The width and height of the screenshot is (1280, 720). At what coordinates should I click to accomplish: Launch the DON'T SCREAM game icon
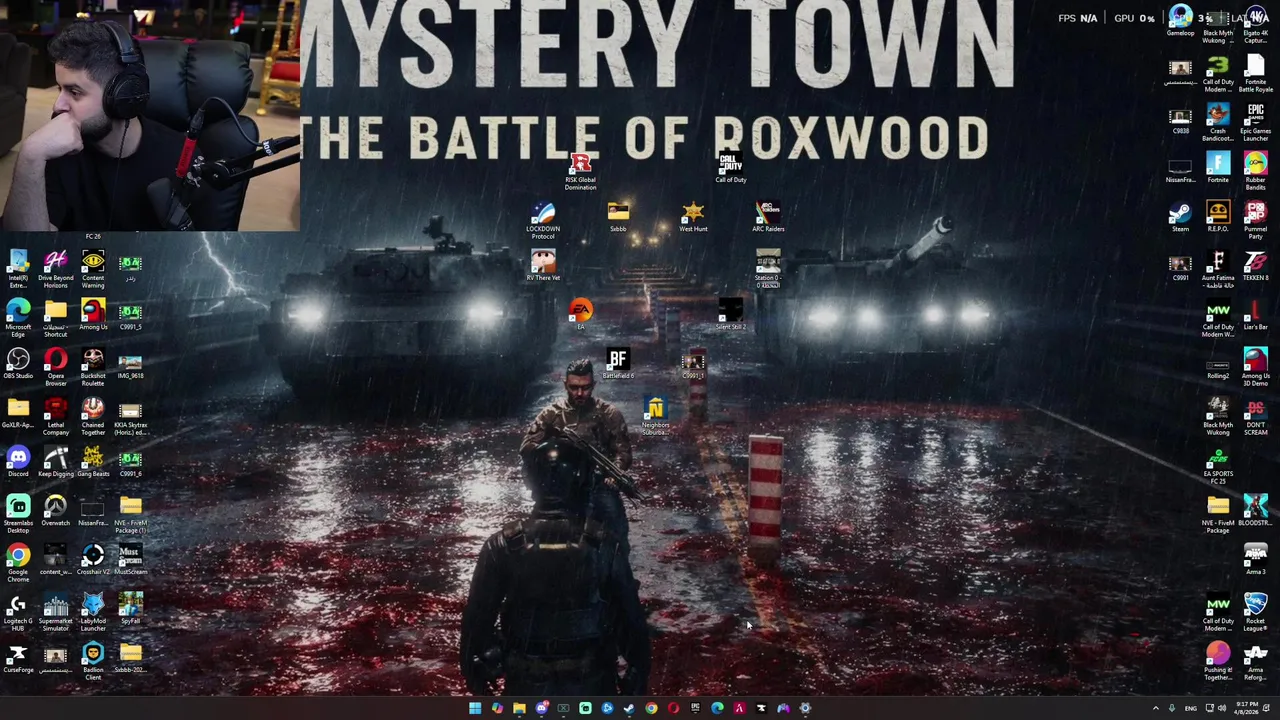pyautogui.click(x=1255, y=417)
